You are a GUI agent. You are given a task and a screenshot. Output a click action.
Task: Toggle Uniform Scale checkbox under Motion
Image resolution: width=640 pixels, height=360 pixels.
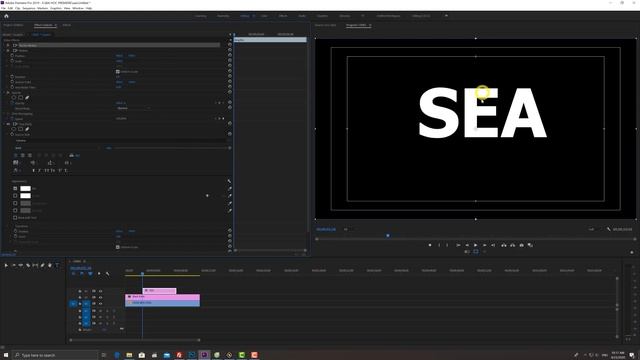(118, 71)
